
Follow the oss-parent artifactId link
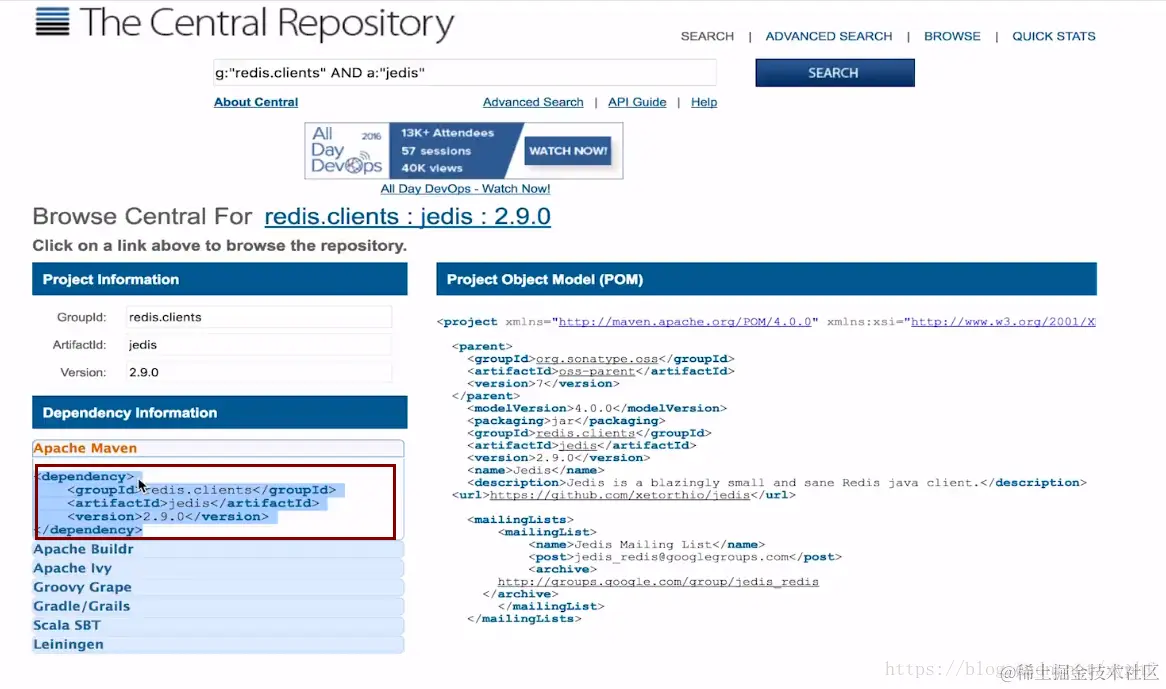(596, 371)
